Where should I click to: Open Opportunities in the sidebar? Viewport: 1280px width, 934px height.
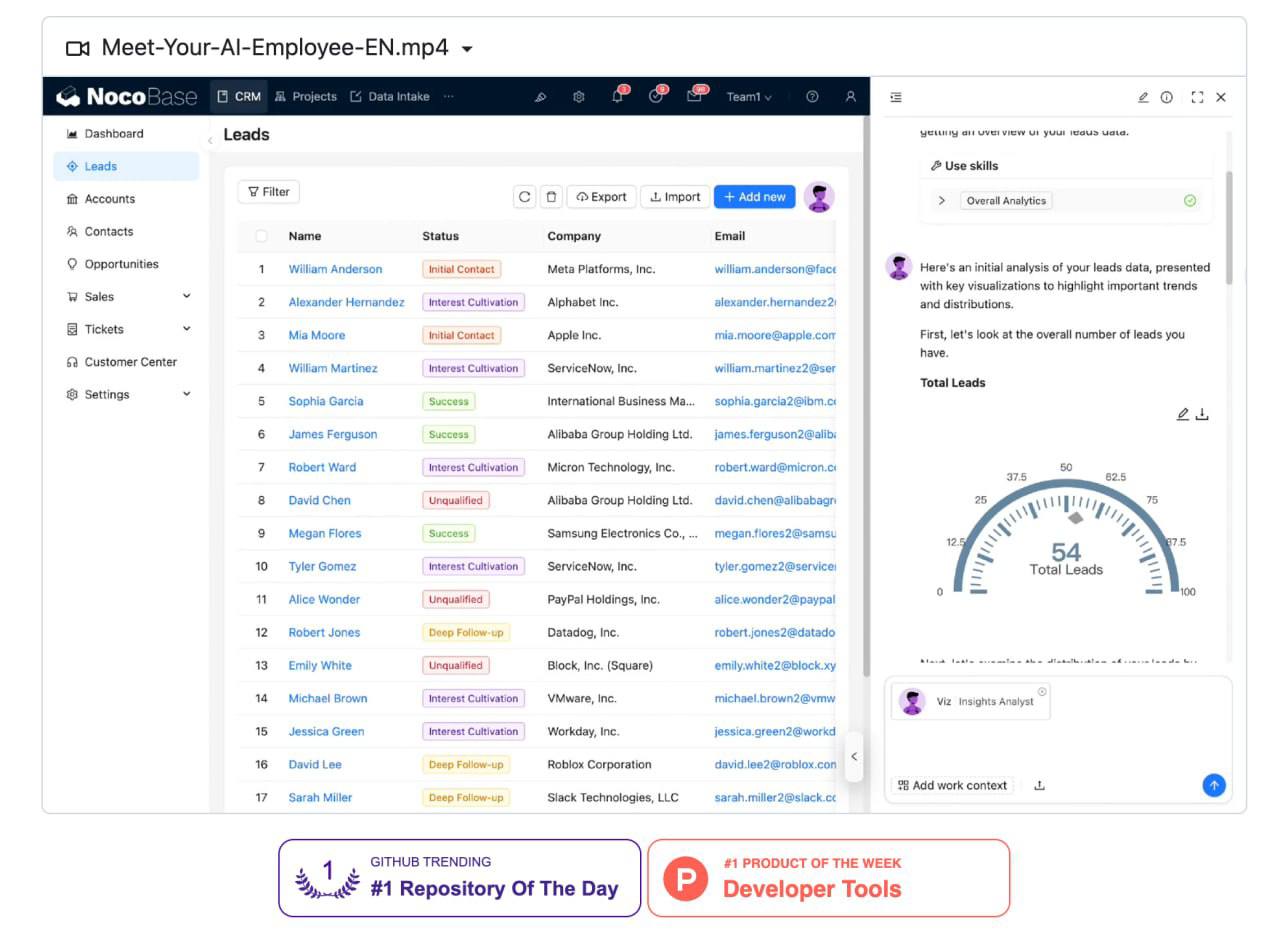[x=121, y=264]
